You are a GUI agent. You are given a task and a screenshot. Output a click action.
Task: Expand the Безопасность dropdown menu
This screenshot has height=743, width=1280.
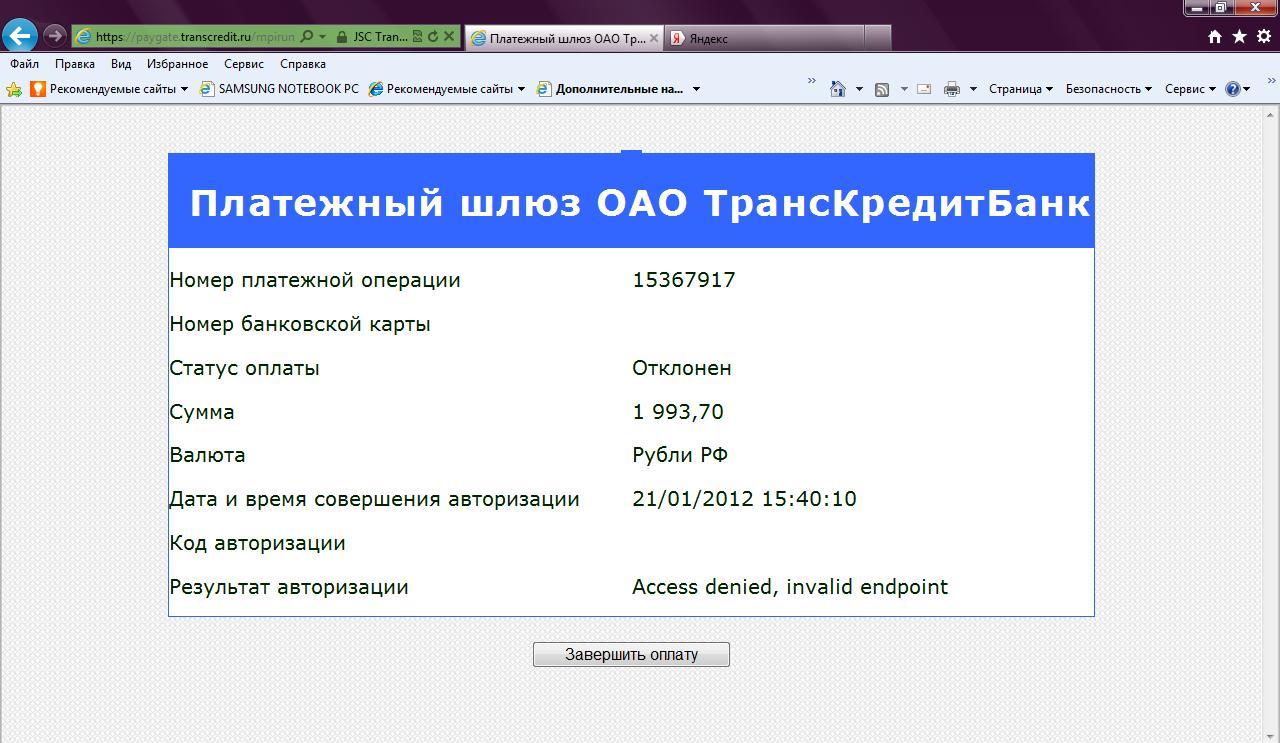pos(1108,89)
